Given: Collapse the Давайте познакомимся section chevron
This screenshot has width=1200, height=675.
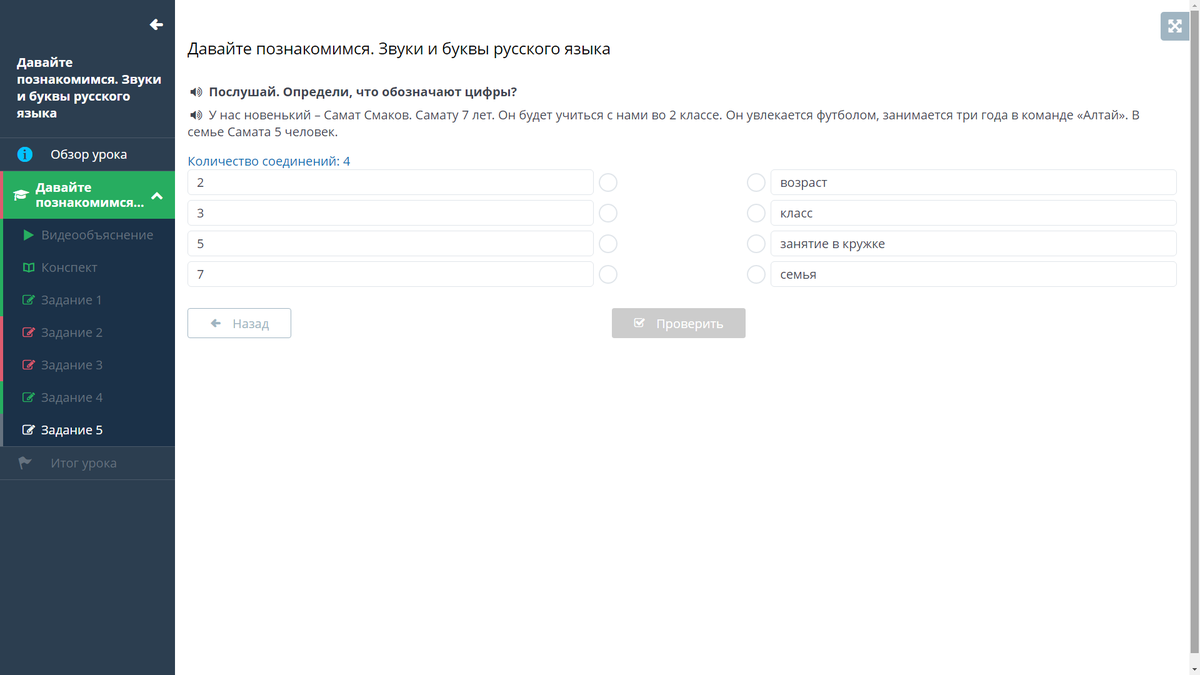Looking at the screenshot, I should (156, 194).
